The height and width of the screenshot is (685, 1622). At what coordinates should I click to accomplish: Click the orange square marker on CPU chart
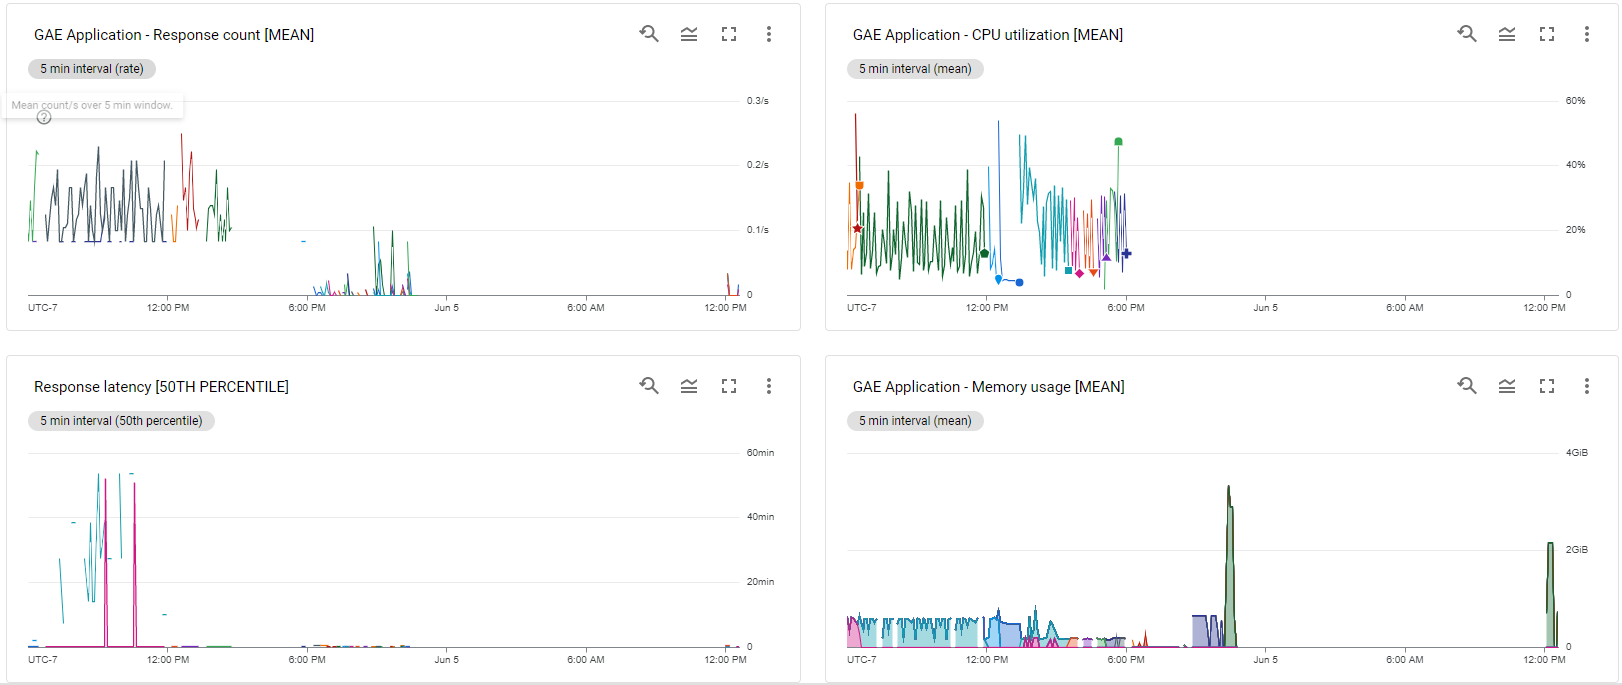tap(859, 185)
